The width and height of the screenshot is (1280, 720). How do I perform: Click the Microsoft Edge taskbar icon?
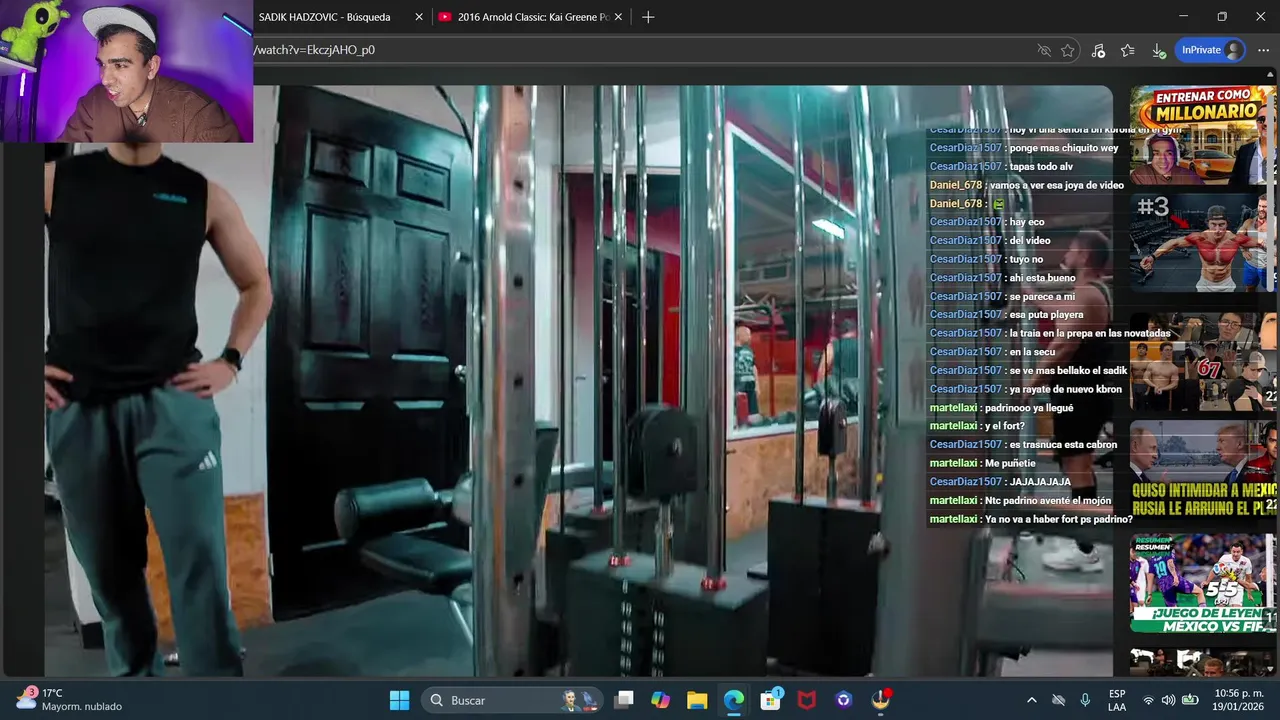[734, 700]
